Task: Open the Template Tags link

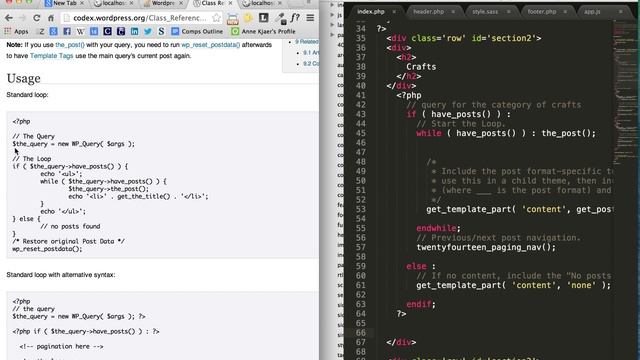Action: 51,56
